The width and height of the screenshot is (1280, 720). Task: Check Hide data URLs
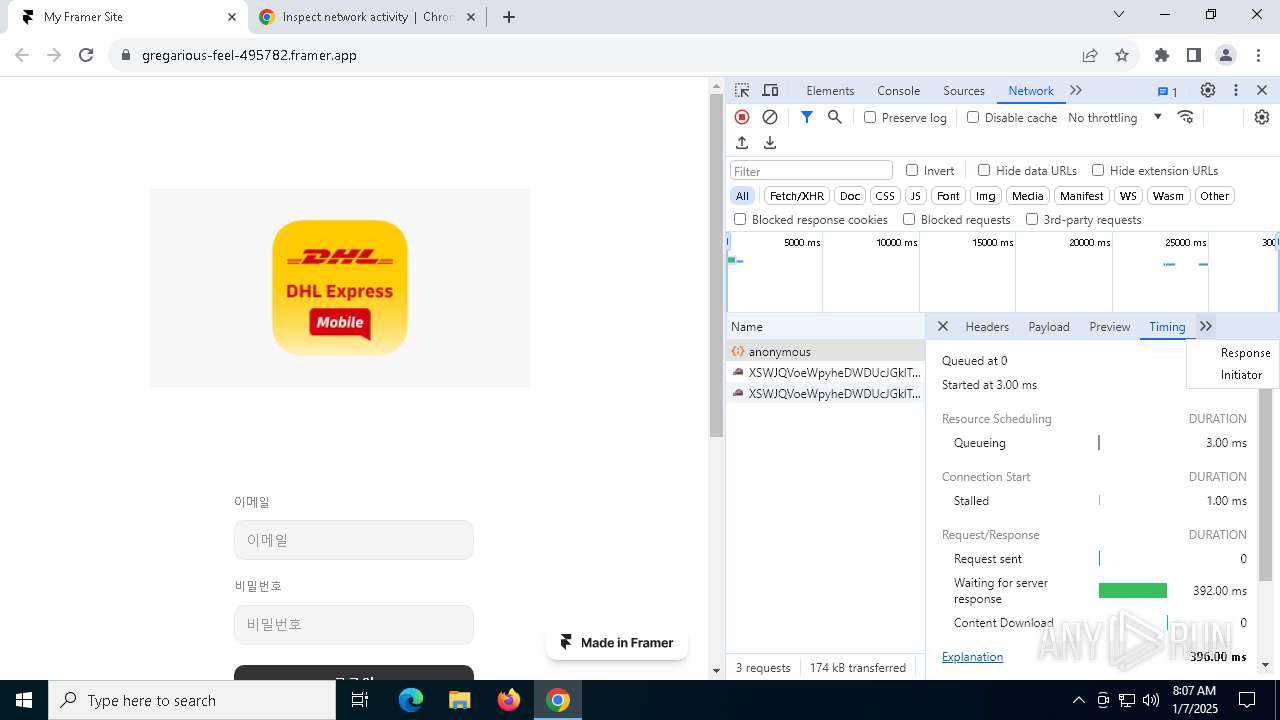coord(984,170)
